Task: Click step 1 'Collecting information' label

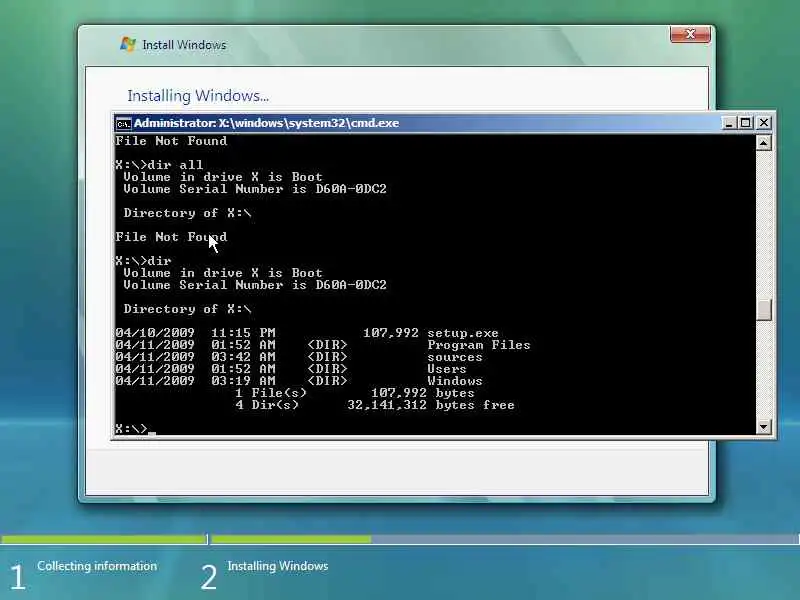Action: (x=97, y=566)
